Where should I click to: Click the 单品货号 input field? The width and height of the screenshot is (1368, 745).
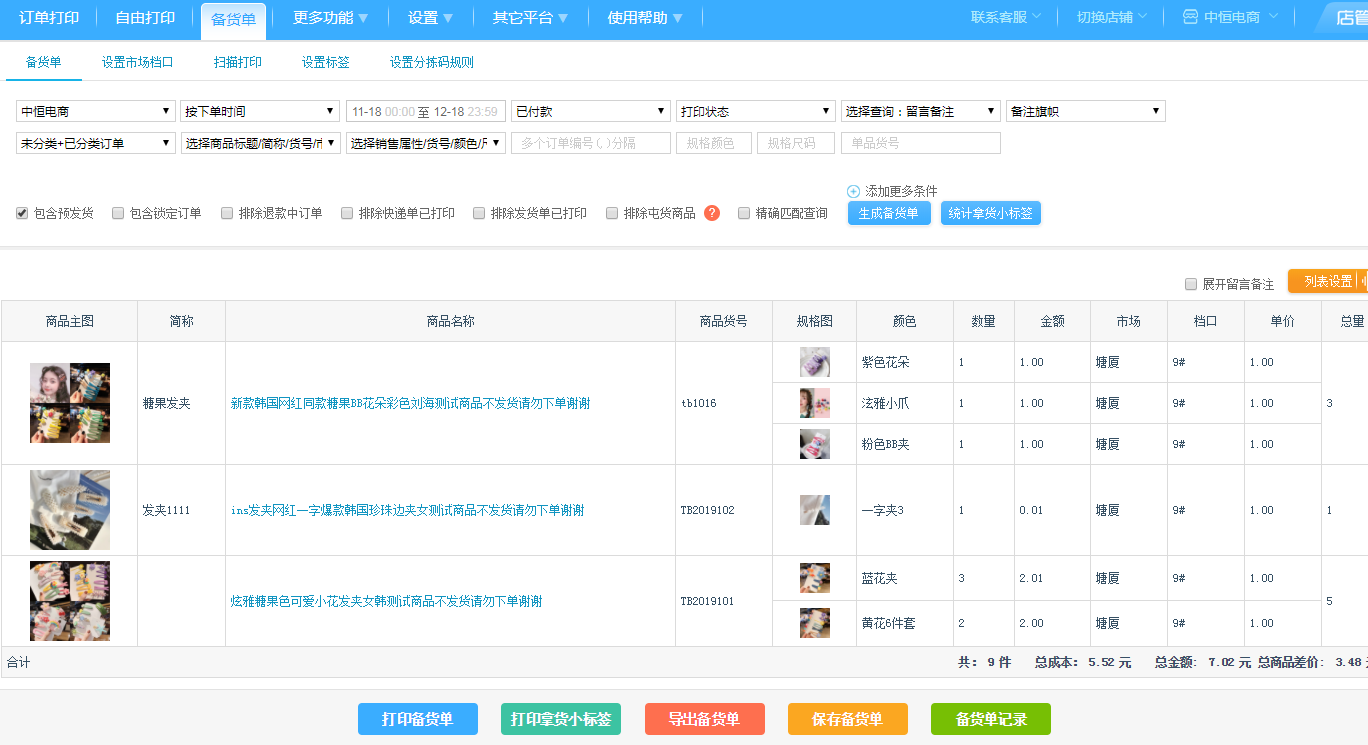(x=921, y=143)
